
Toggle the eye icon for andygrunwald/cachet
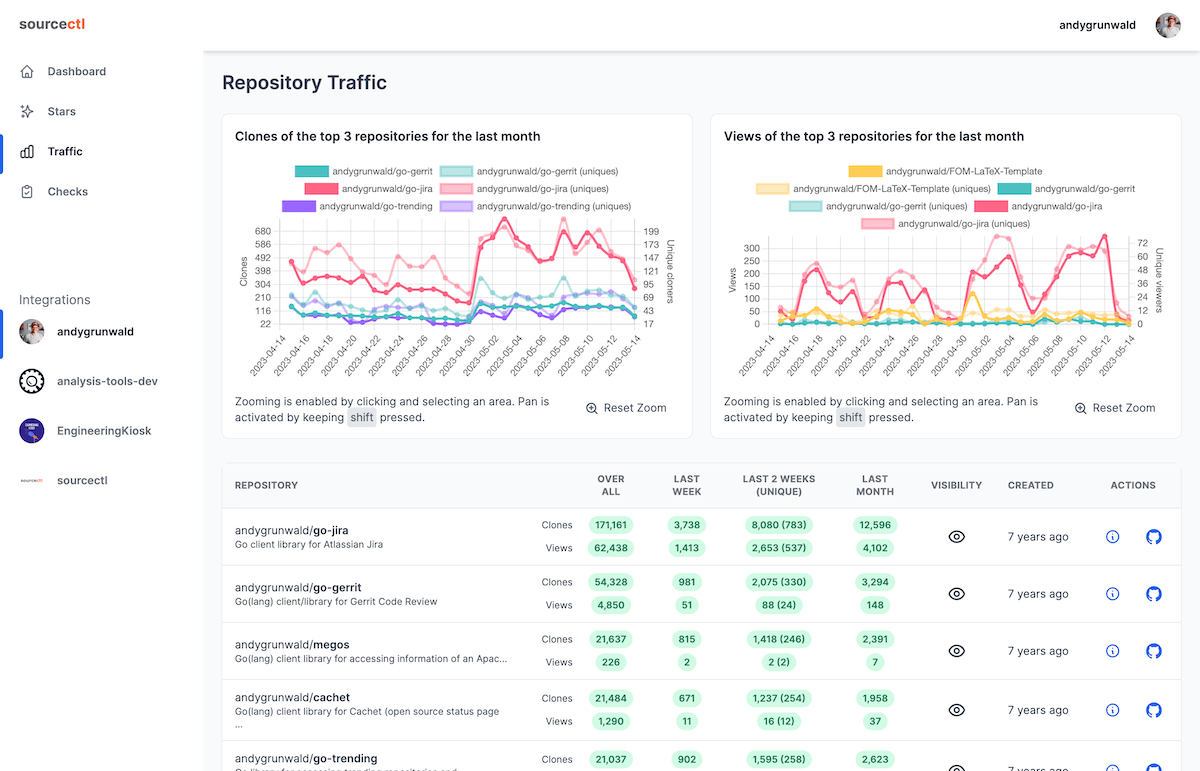[956, 710]
